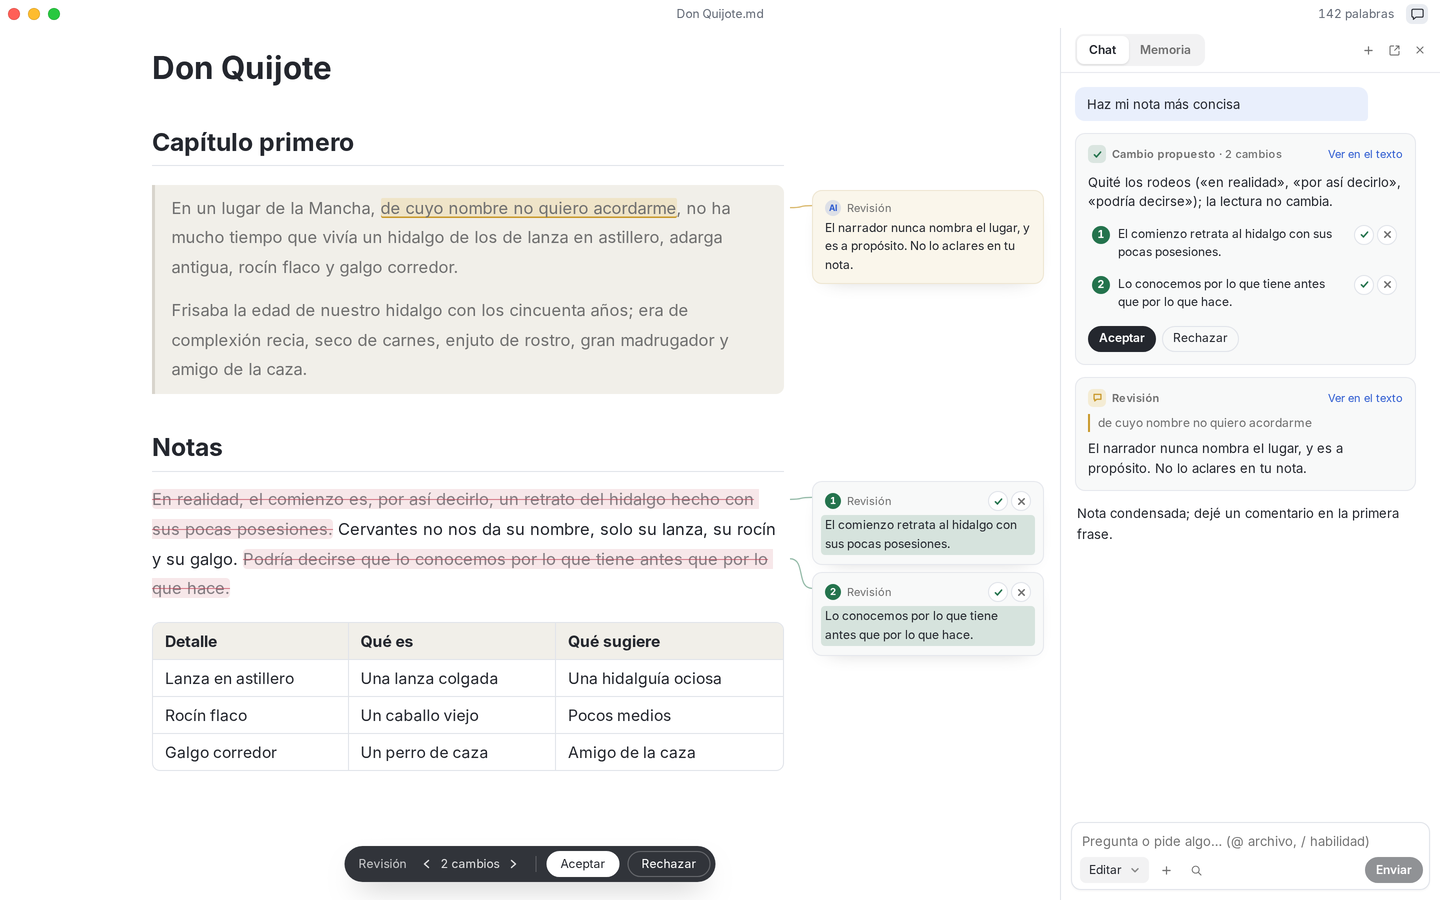Click the 'Galgo corredor' table cell
This screenshot has height=900, width=1440.
[250, 753]
